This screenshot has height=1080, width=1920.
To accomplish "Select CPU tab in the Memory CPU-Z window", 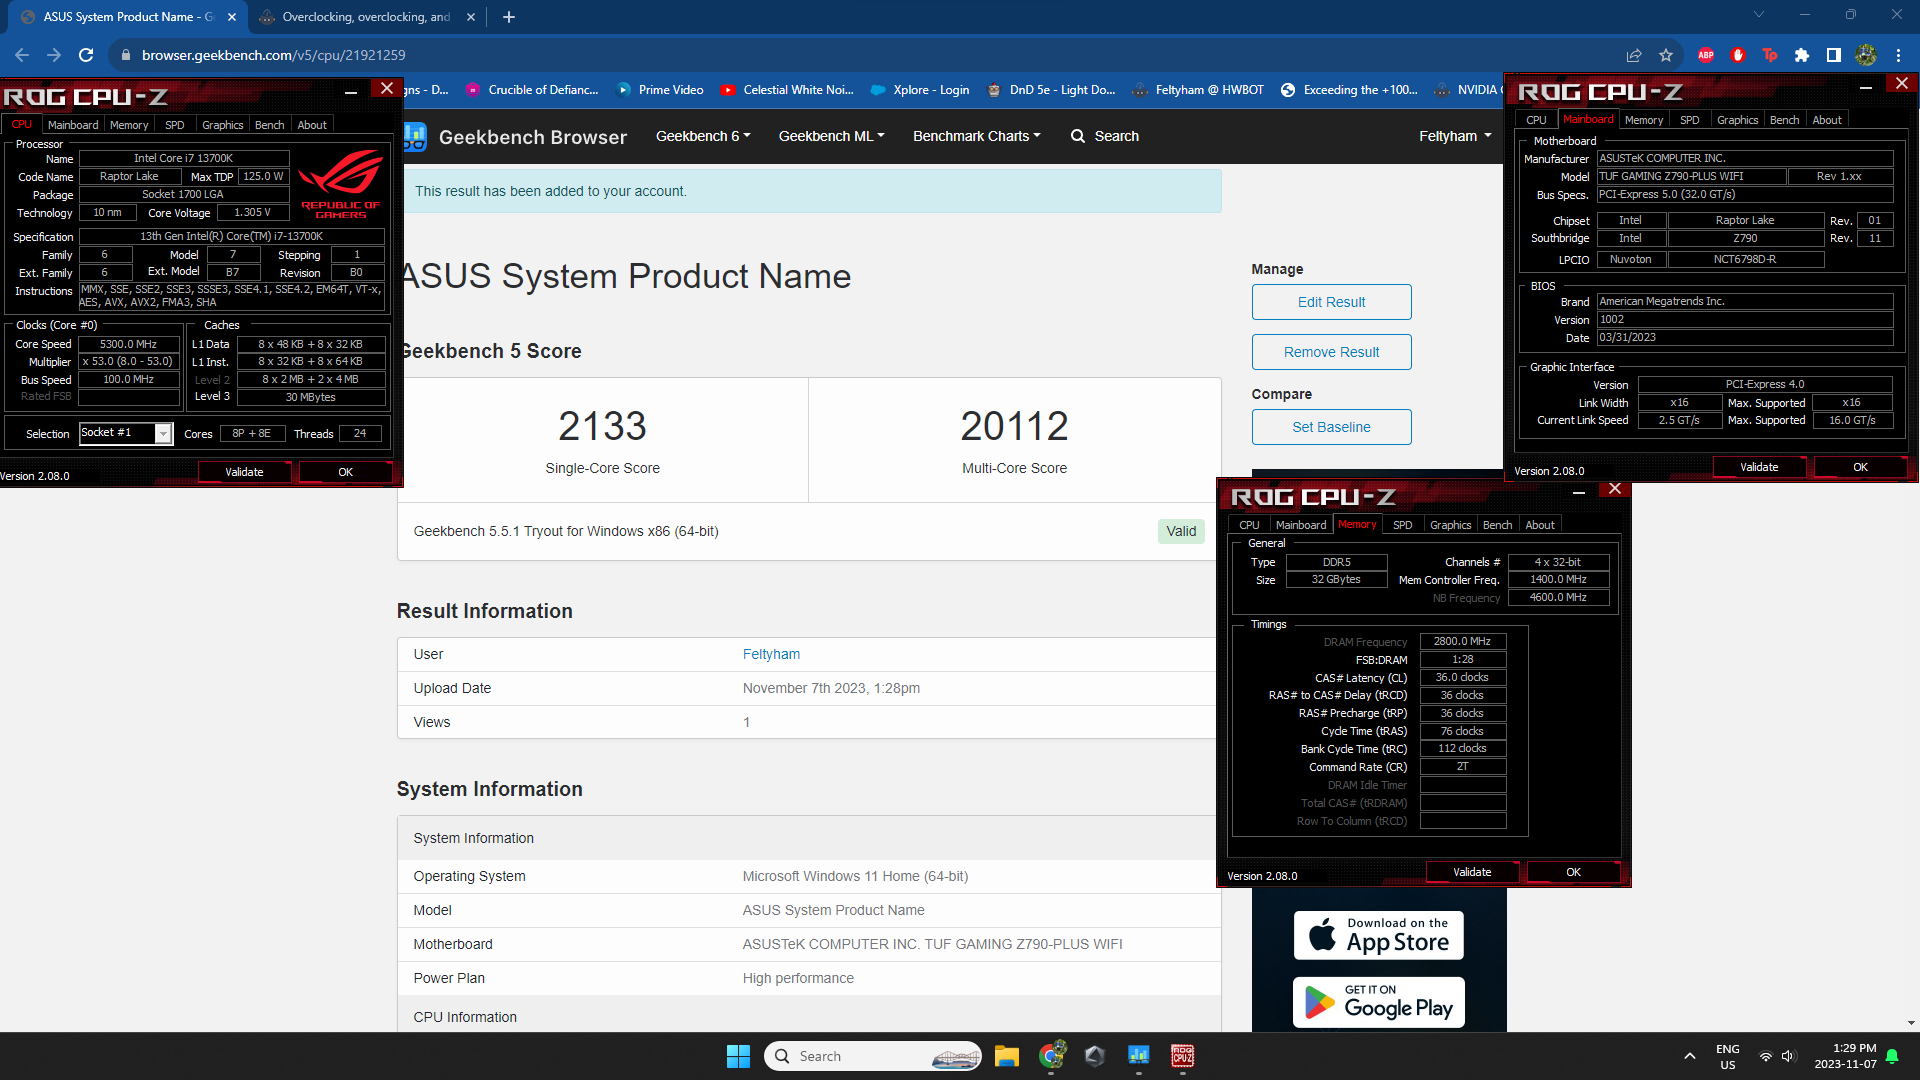I will click(1249, 525).
